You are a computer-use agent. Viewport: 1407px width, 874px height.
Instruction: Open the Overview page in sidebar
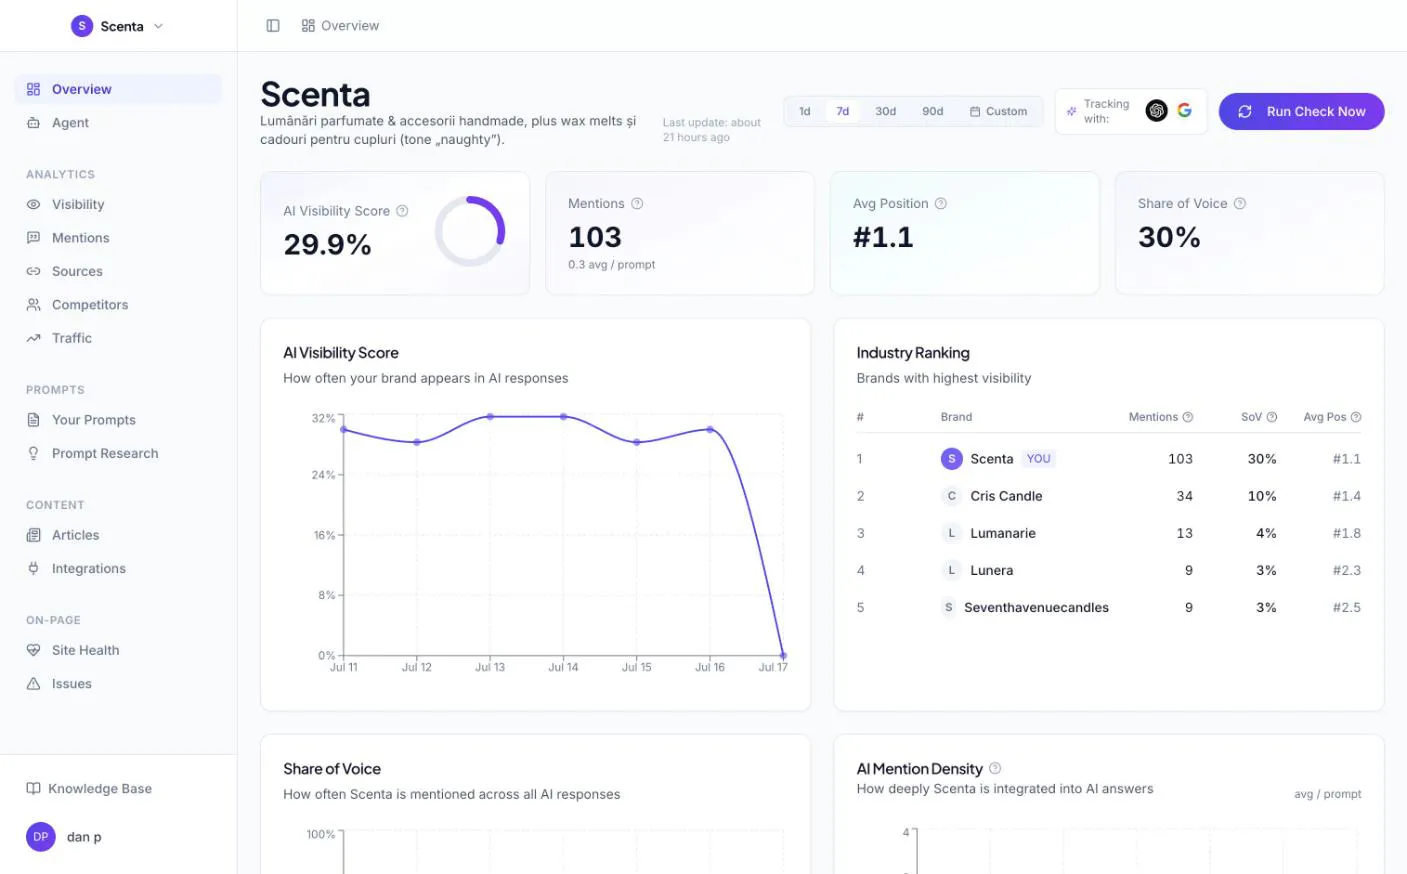coord(118,89)
